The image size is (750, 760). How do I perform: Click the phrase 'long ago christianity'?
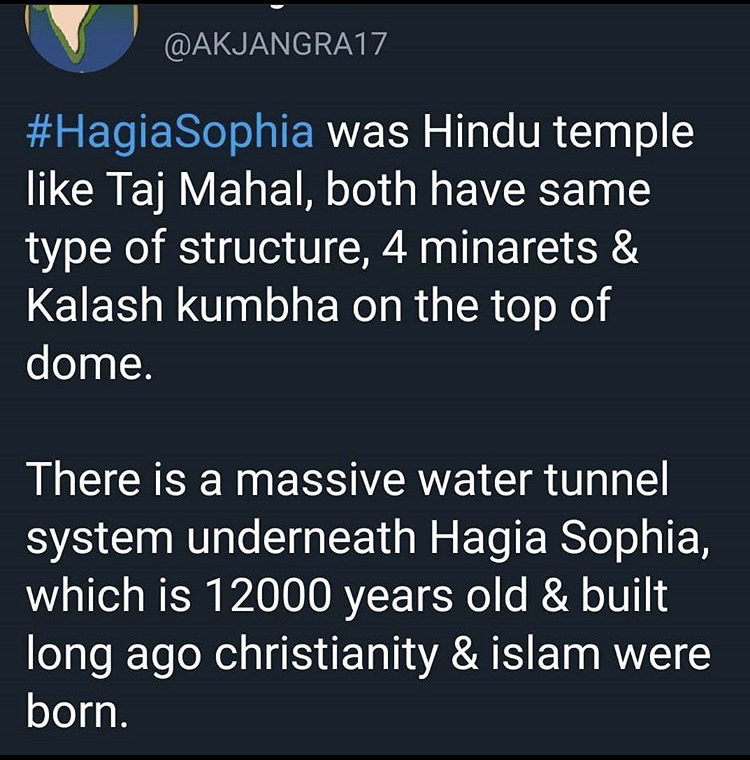click(x=232, y=655)
